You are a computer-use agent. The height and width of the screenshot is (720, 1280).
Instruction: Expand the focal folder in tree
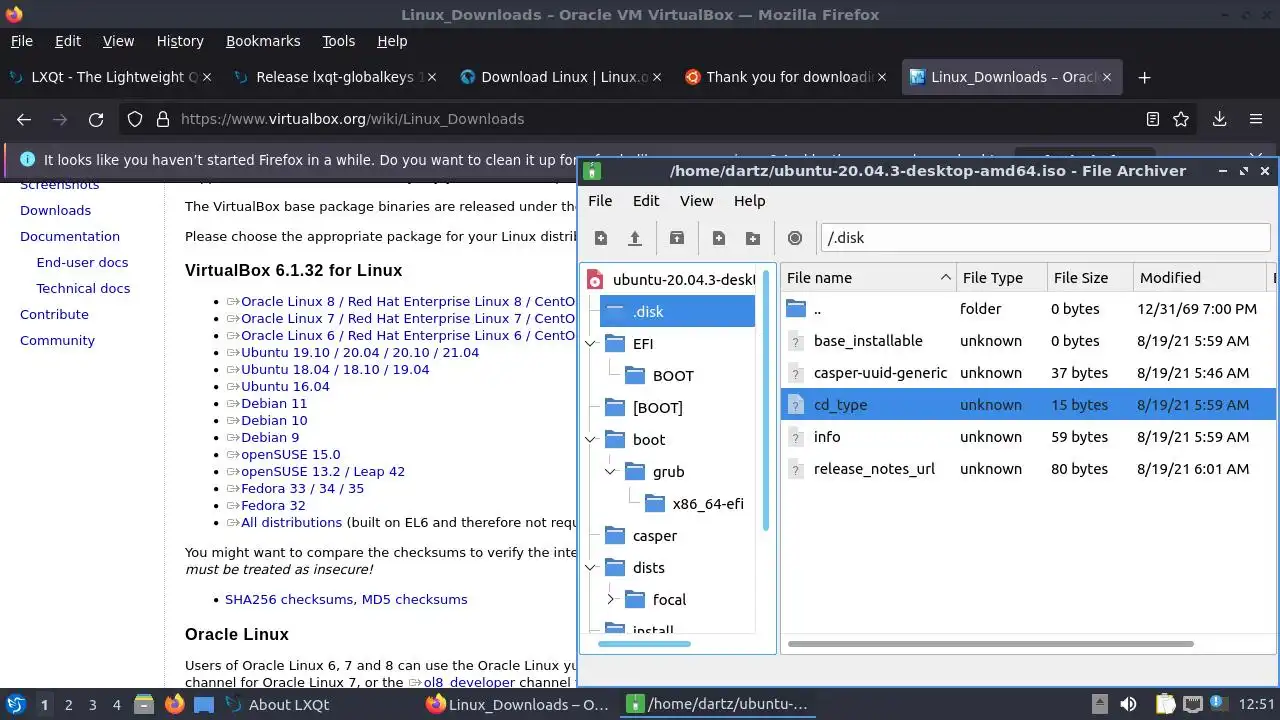pyautogui.click(x=611, y=600)
